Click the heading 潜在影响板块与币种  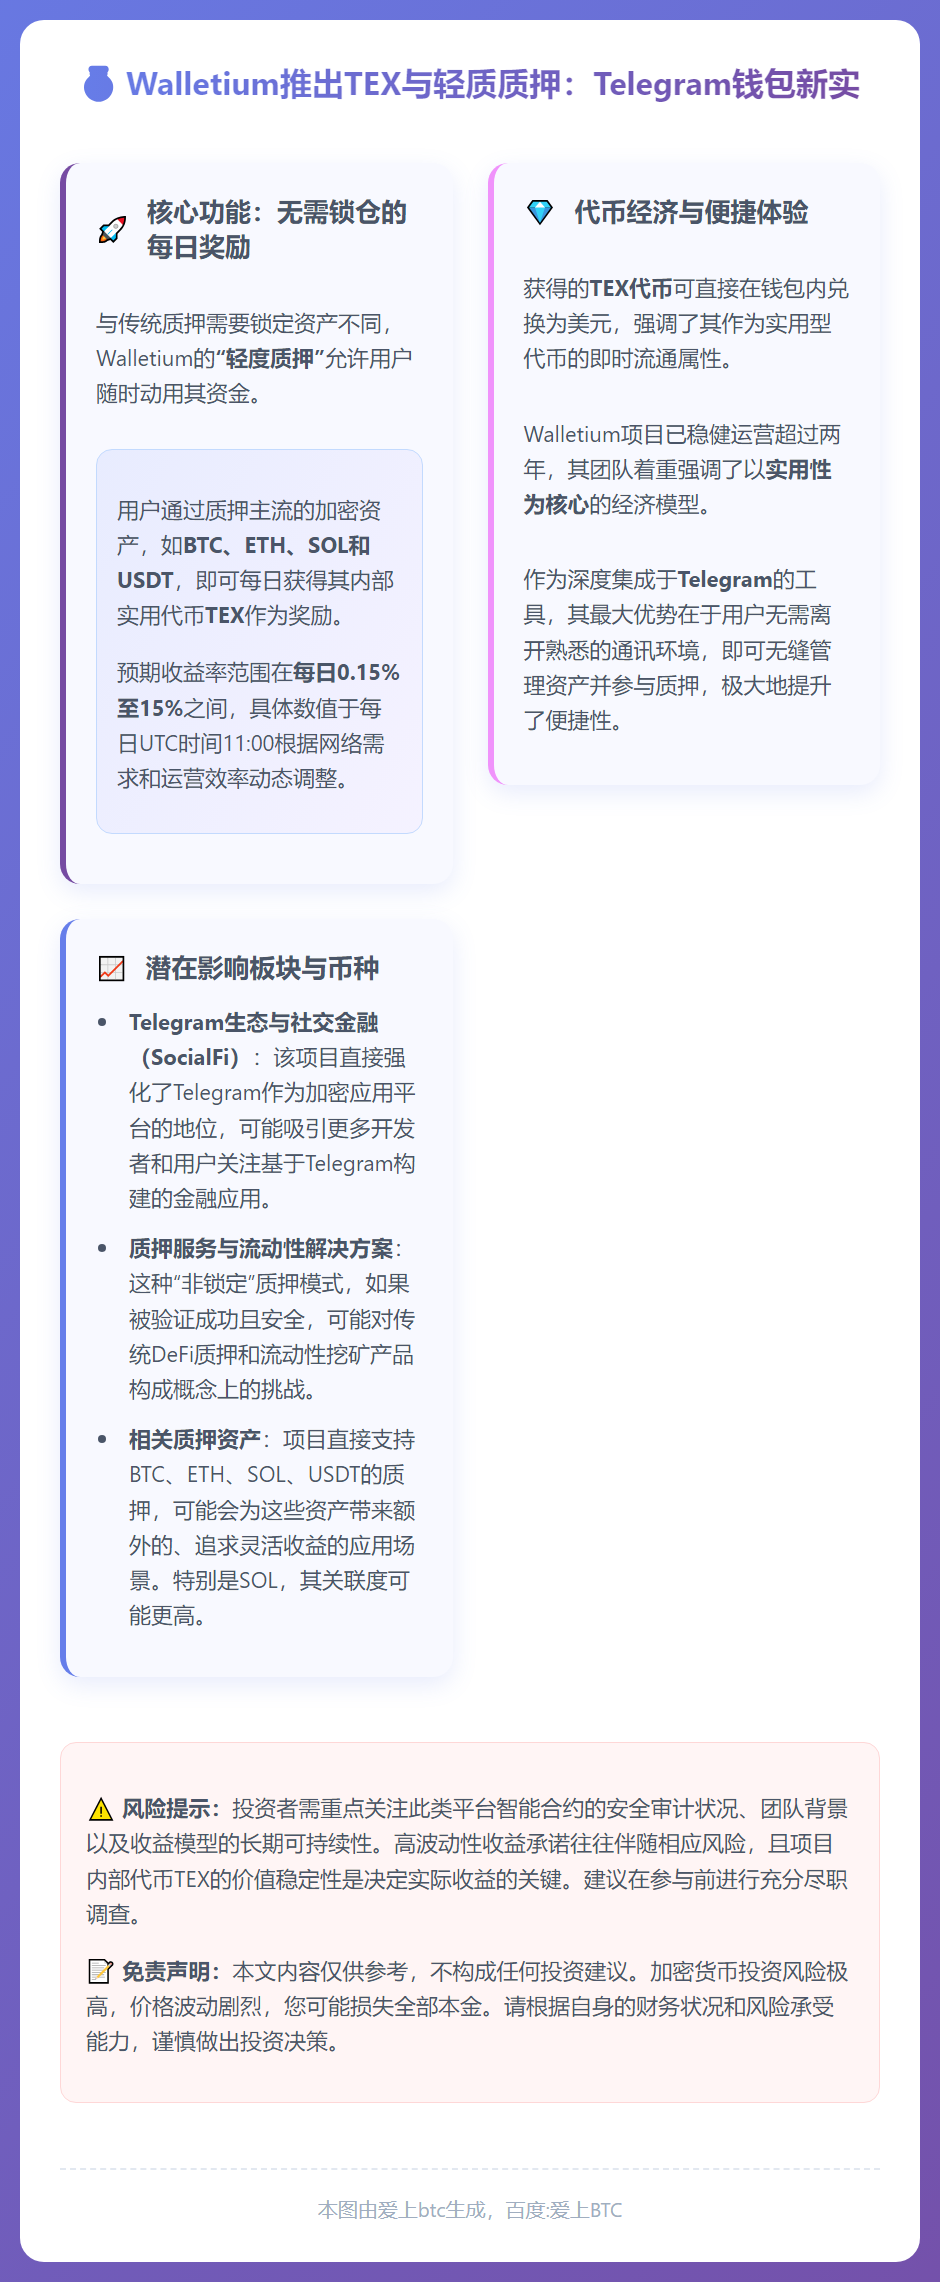pos(262,968)
